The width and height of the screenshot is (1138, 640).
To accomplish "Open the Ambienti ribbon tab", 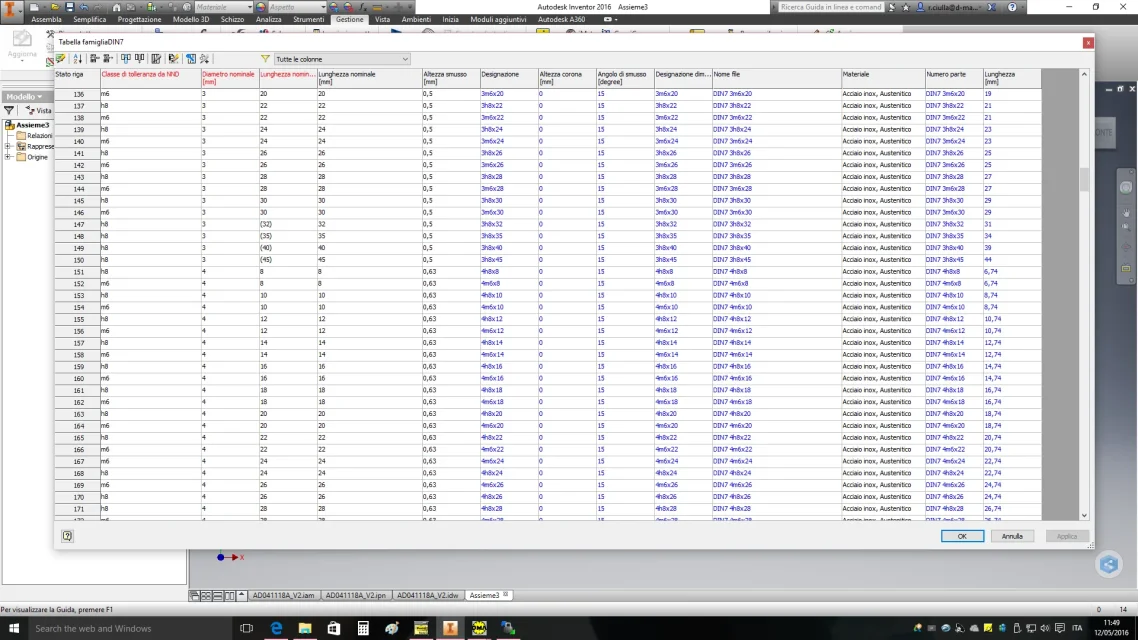I will (x=416, y=20).
